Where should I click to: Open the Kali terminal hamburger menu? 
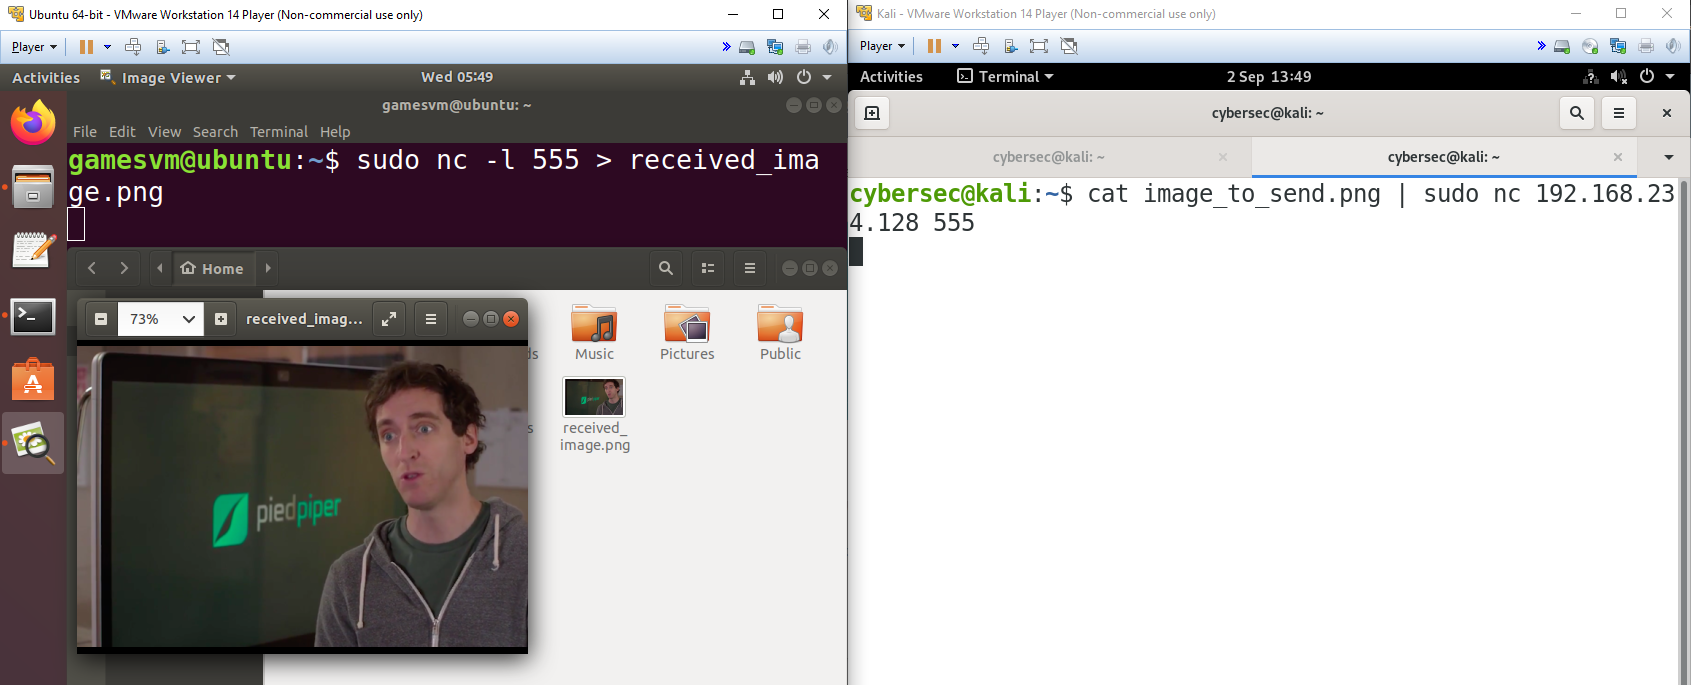click(1619, 113)
